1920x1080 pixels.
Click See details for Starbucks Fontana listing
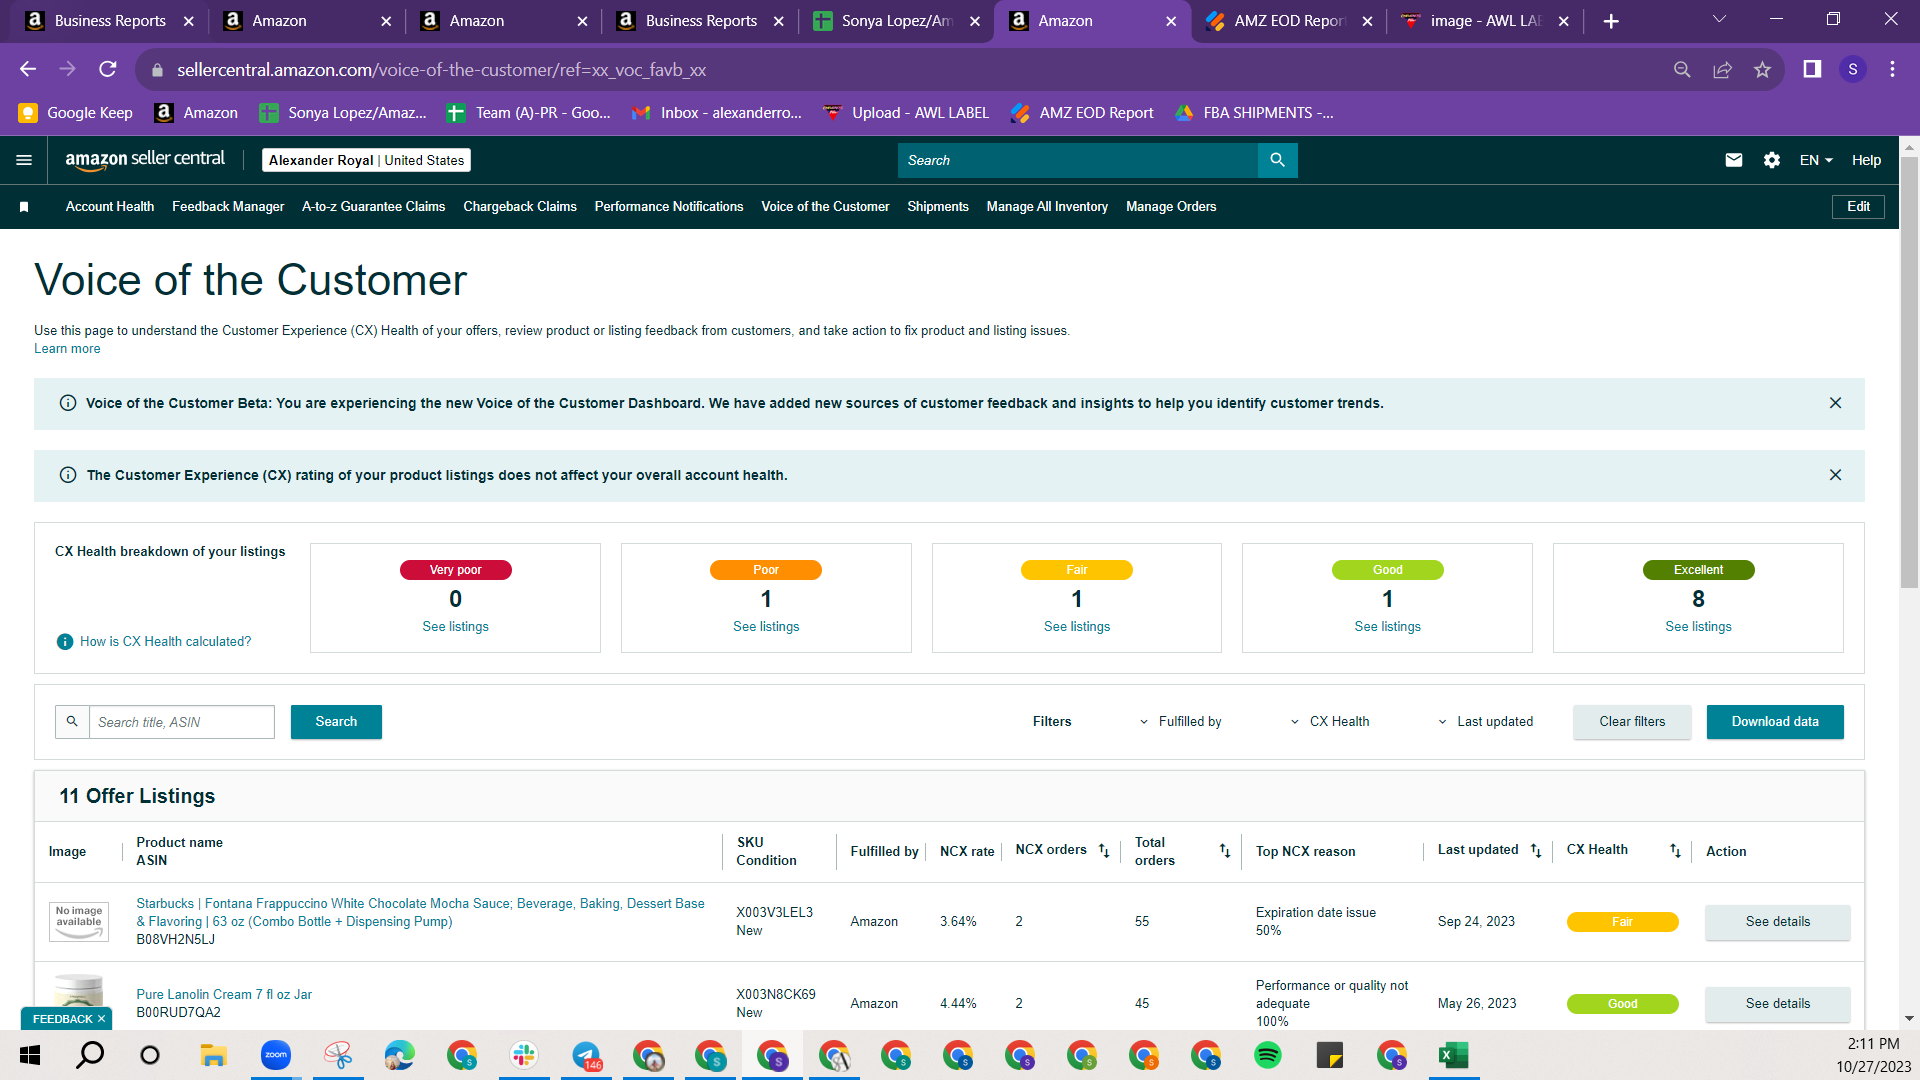1778,922
